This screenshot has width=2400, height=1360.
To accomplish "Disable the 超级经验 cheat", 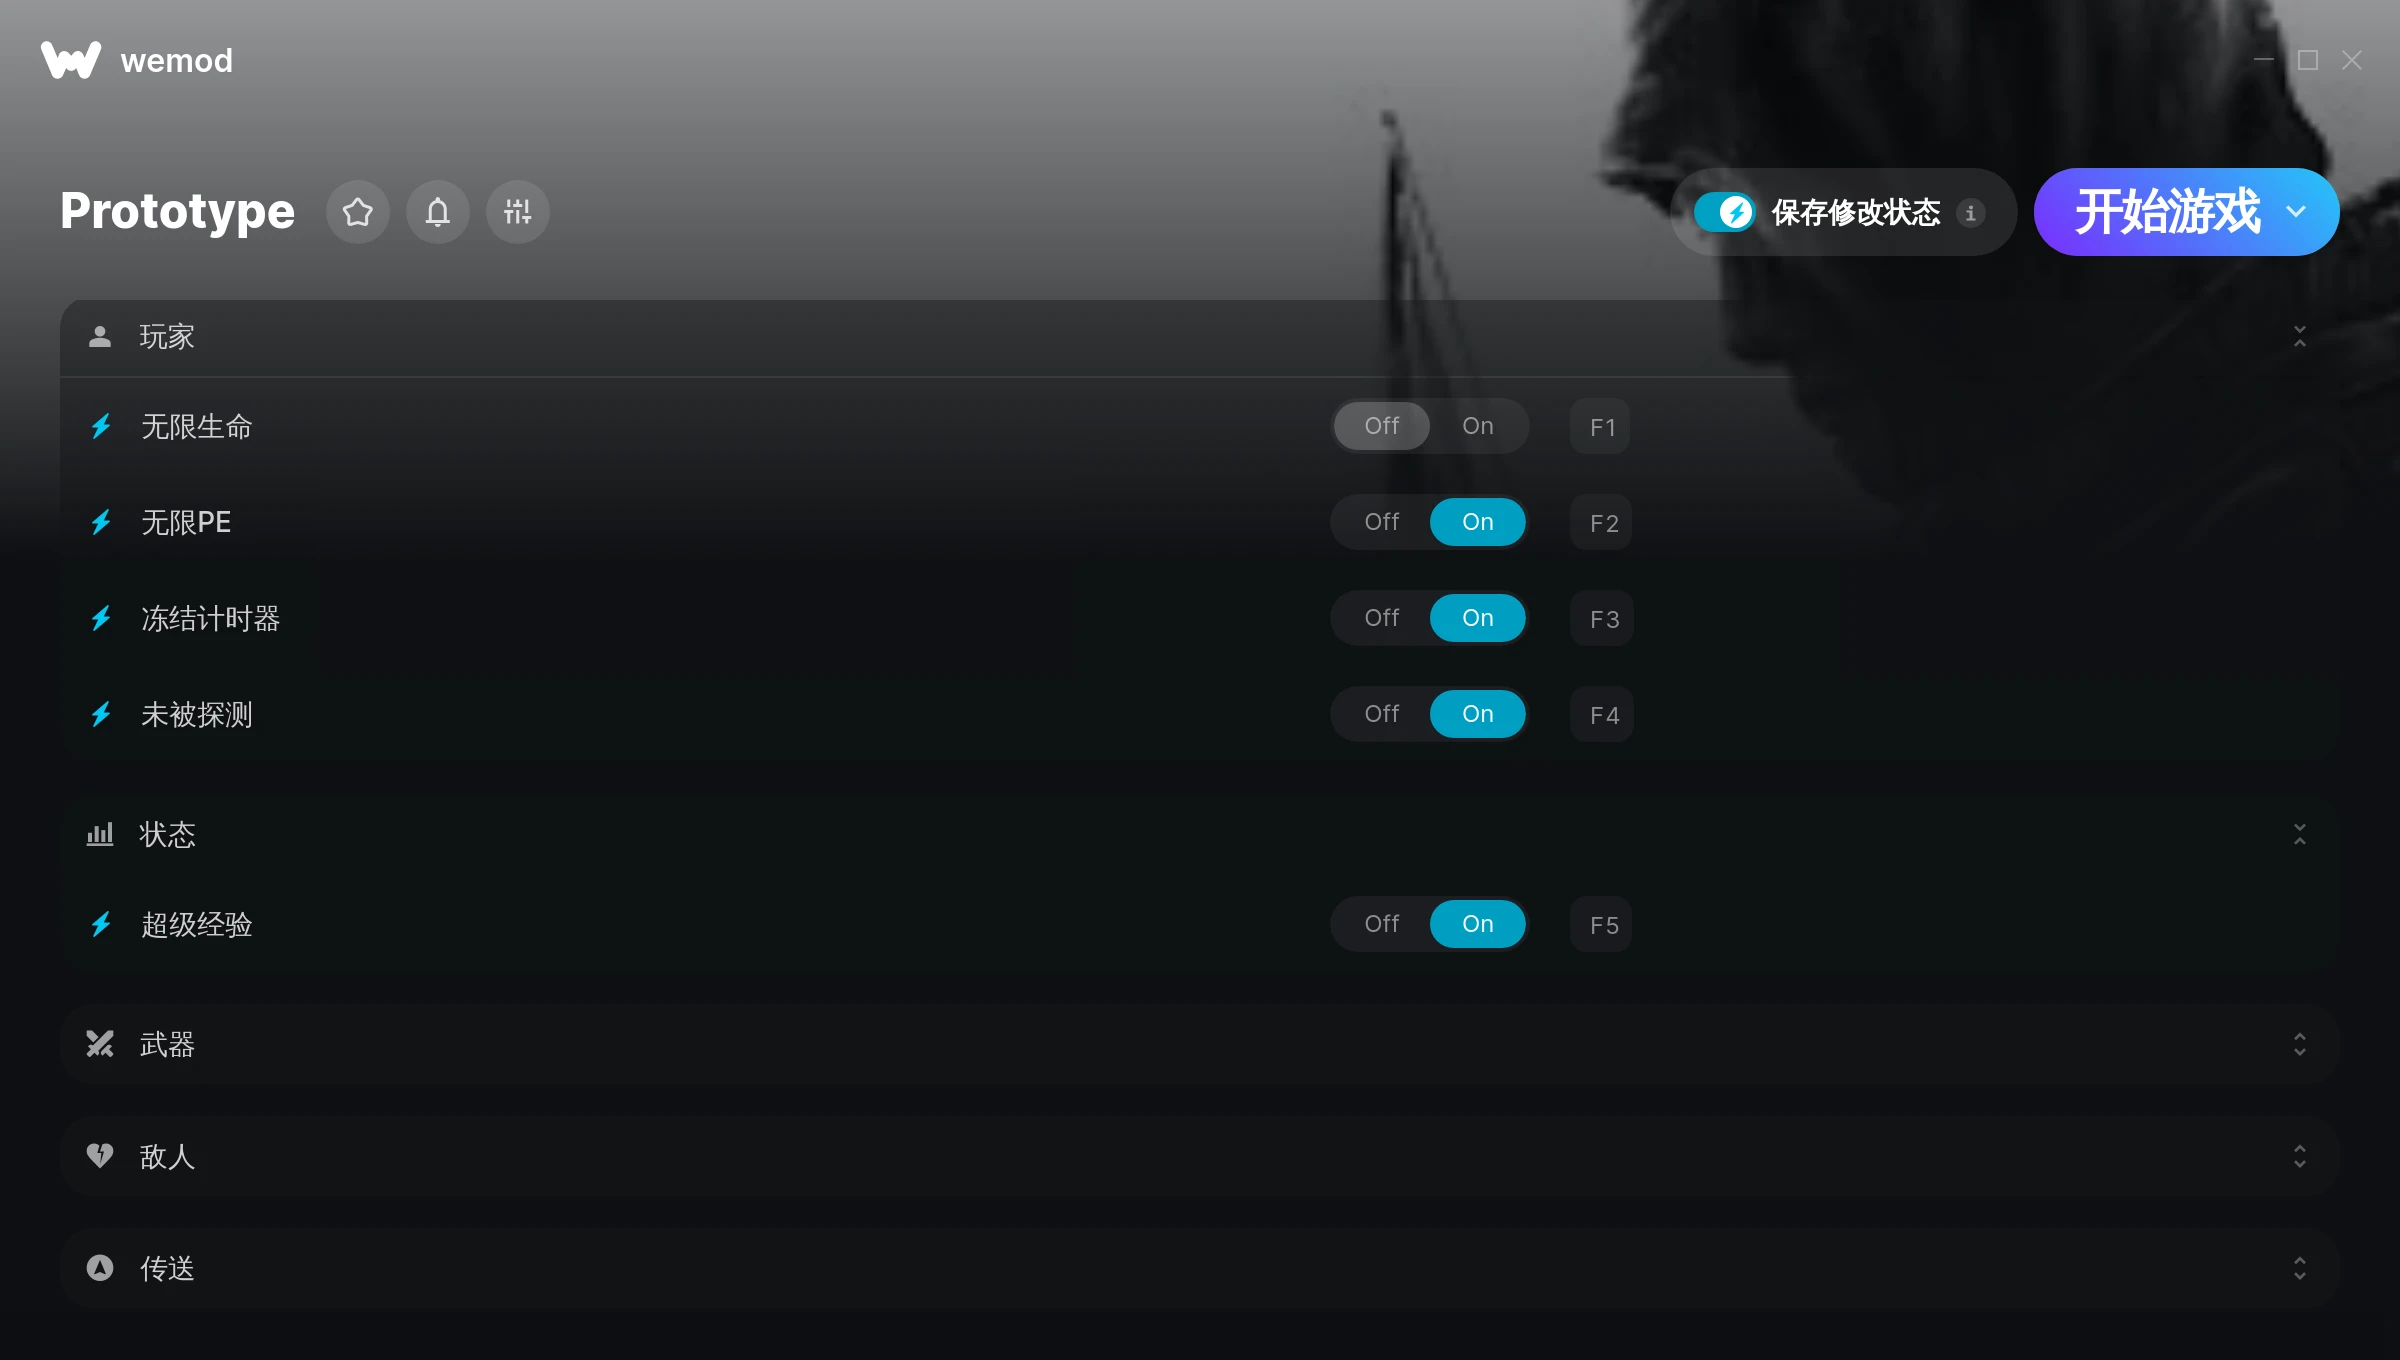I will click(x=1382, y=924).
